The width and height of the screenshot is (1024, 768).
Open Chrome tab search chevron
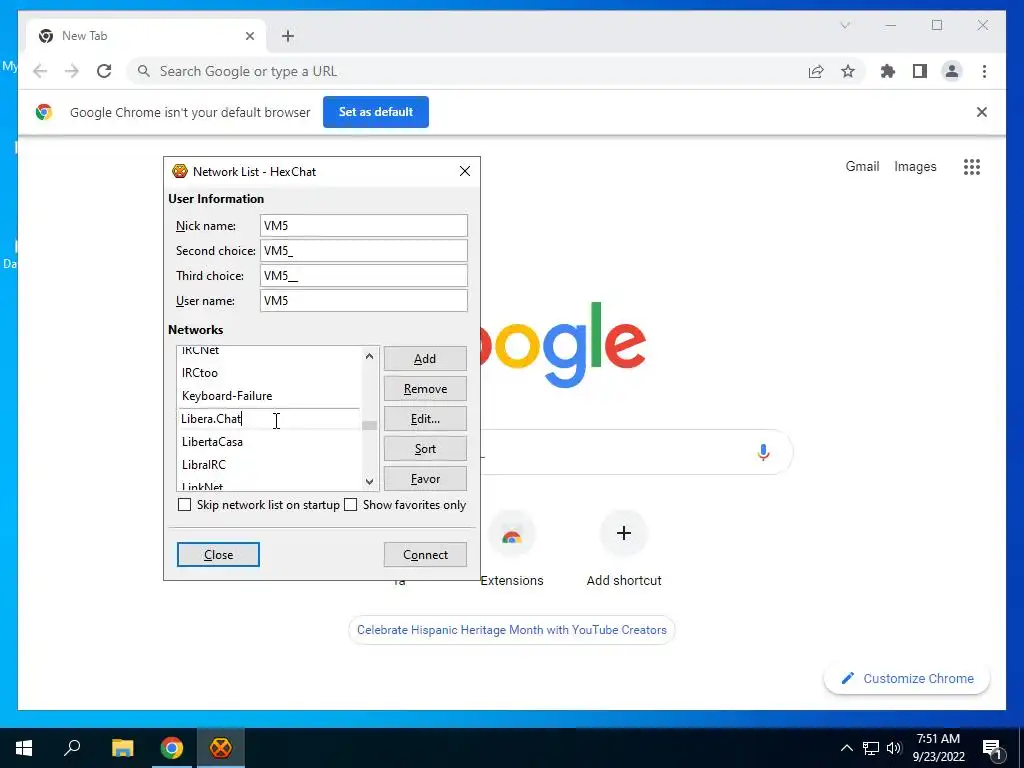845,25
